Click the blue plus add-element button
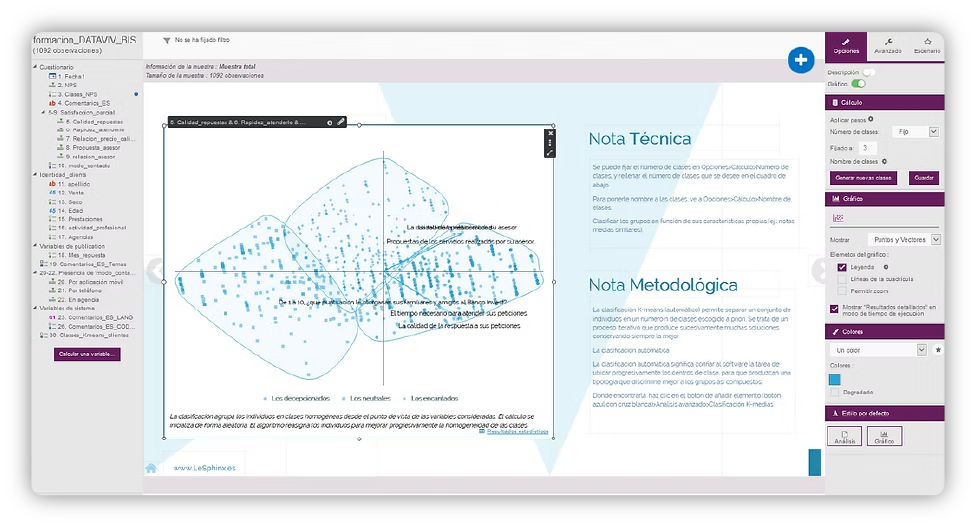Viewport: 977px width, 527px height. pos(800,60)
